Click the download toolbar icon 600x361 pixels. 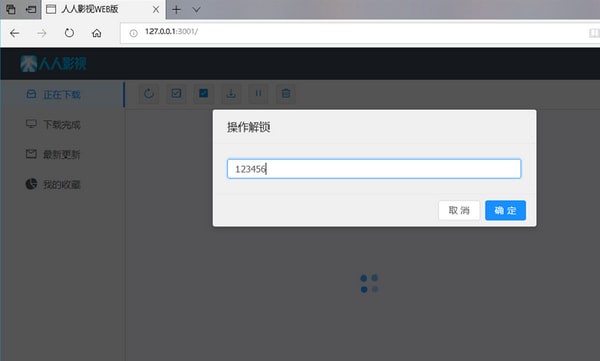(231, 93)
